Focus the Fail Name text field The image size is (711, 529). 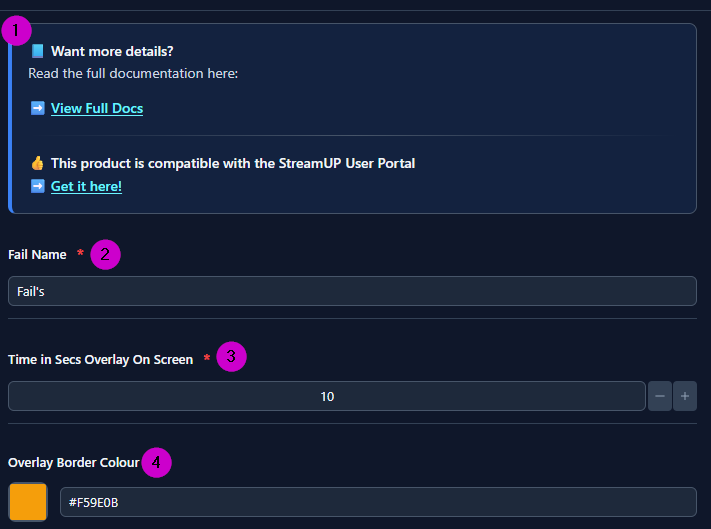pos(352,291)
